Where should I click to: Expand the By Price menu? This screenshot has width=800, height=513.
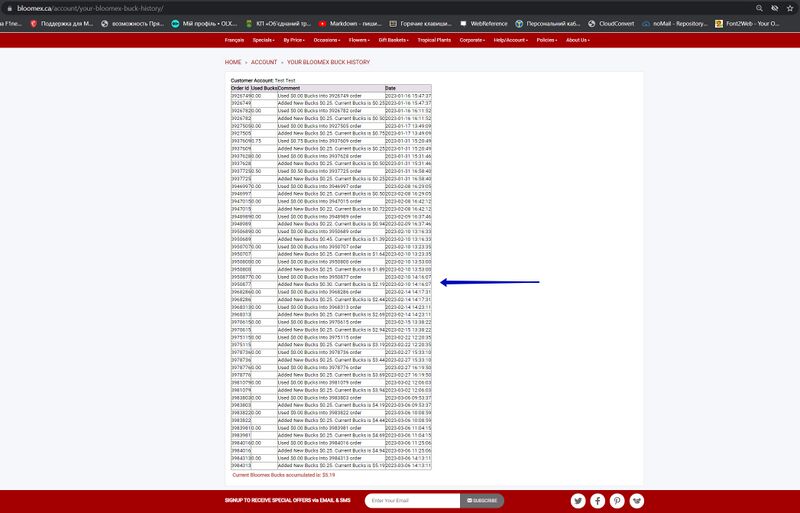tap(294, 40)
